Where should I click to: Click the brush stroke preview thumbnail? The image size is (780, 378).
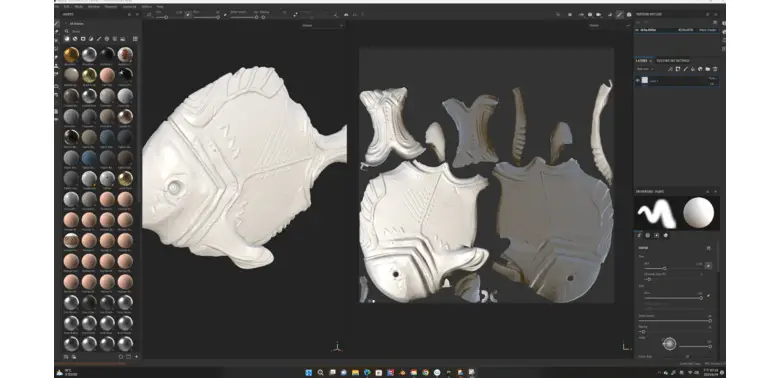(x=656, y=213)
